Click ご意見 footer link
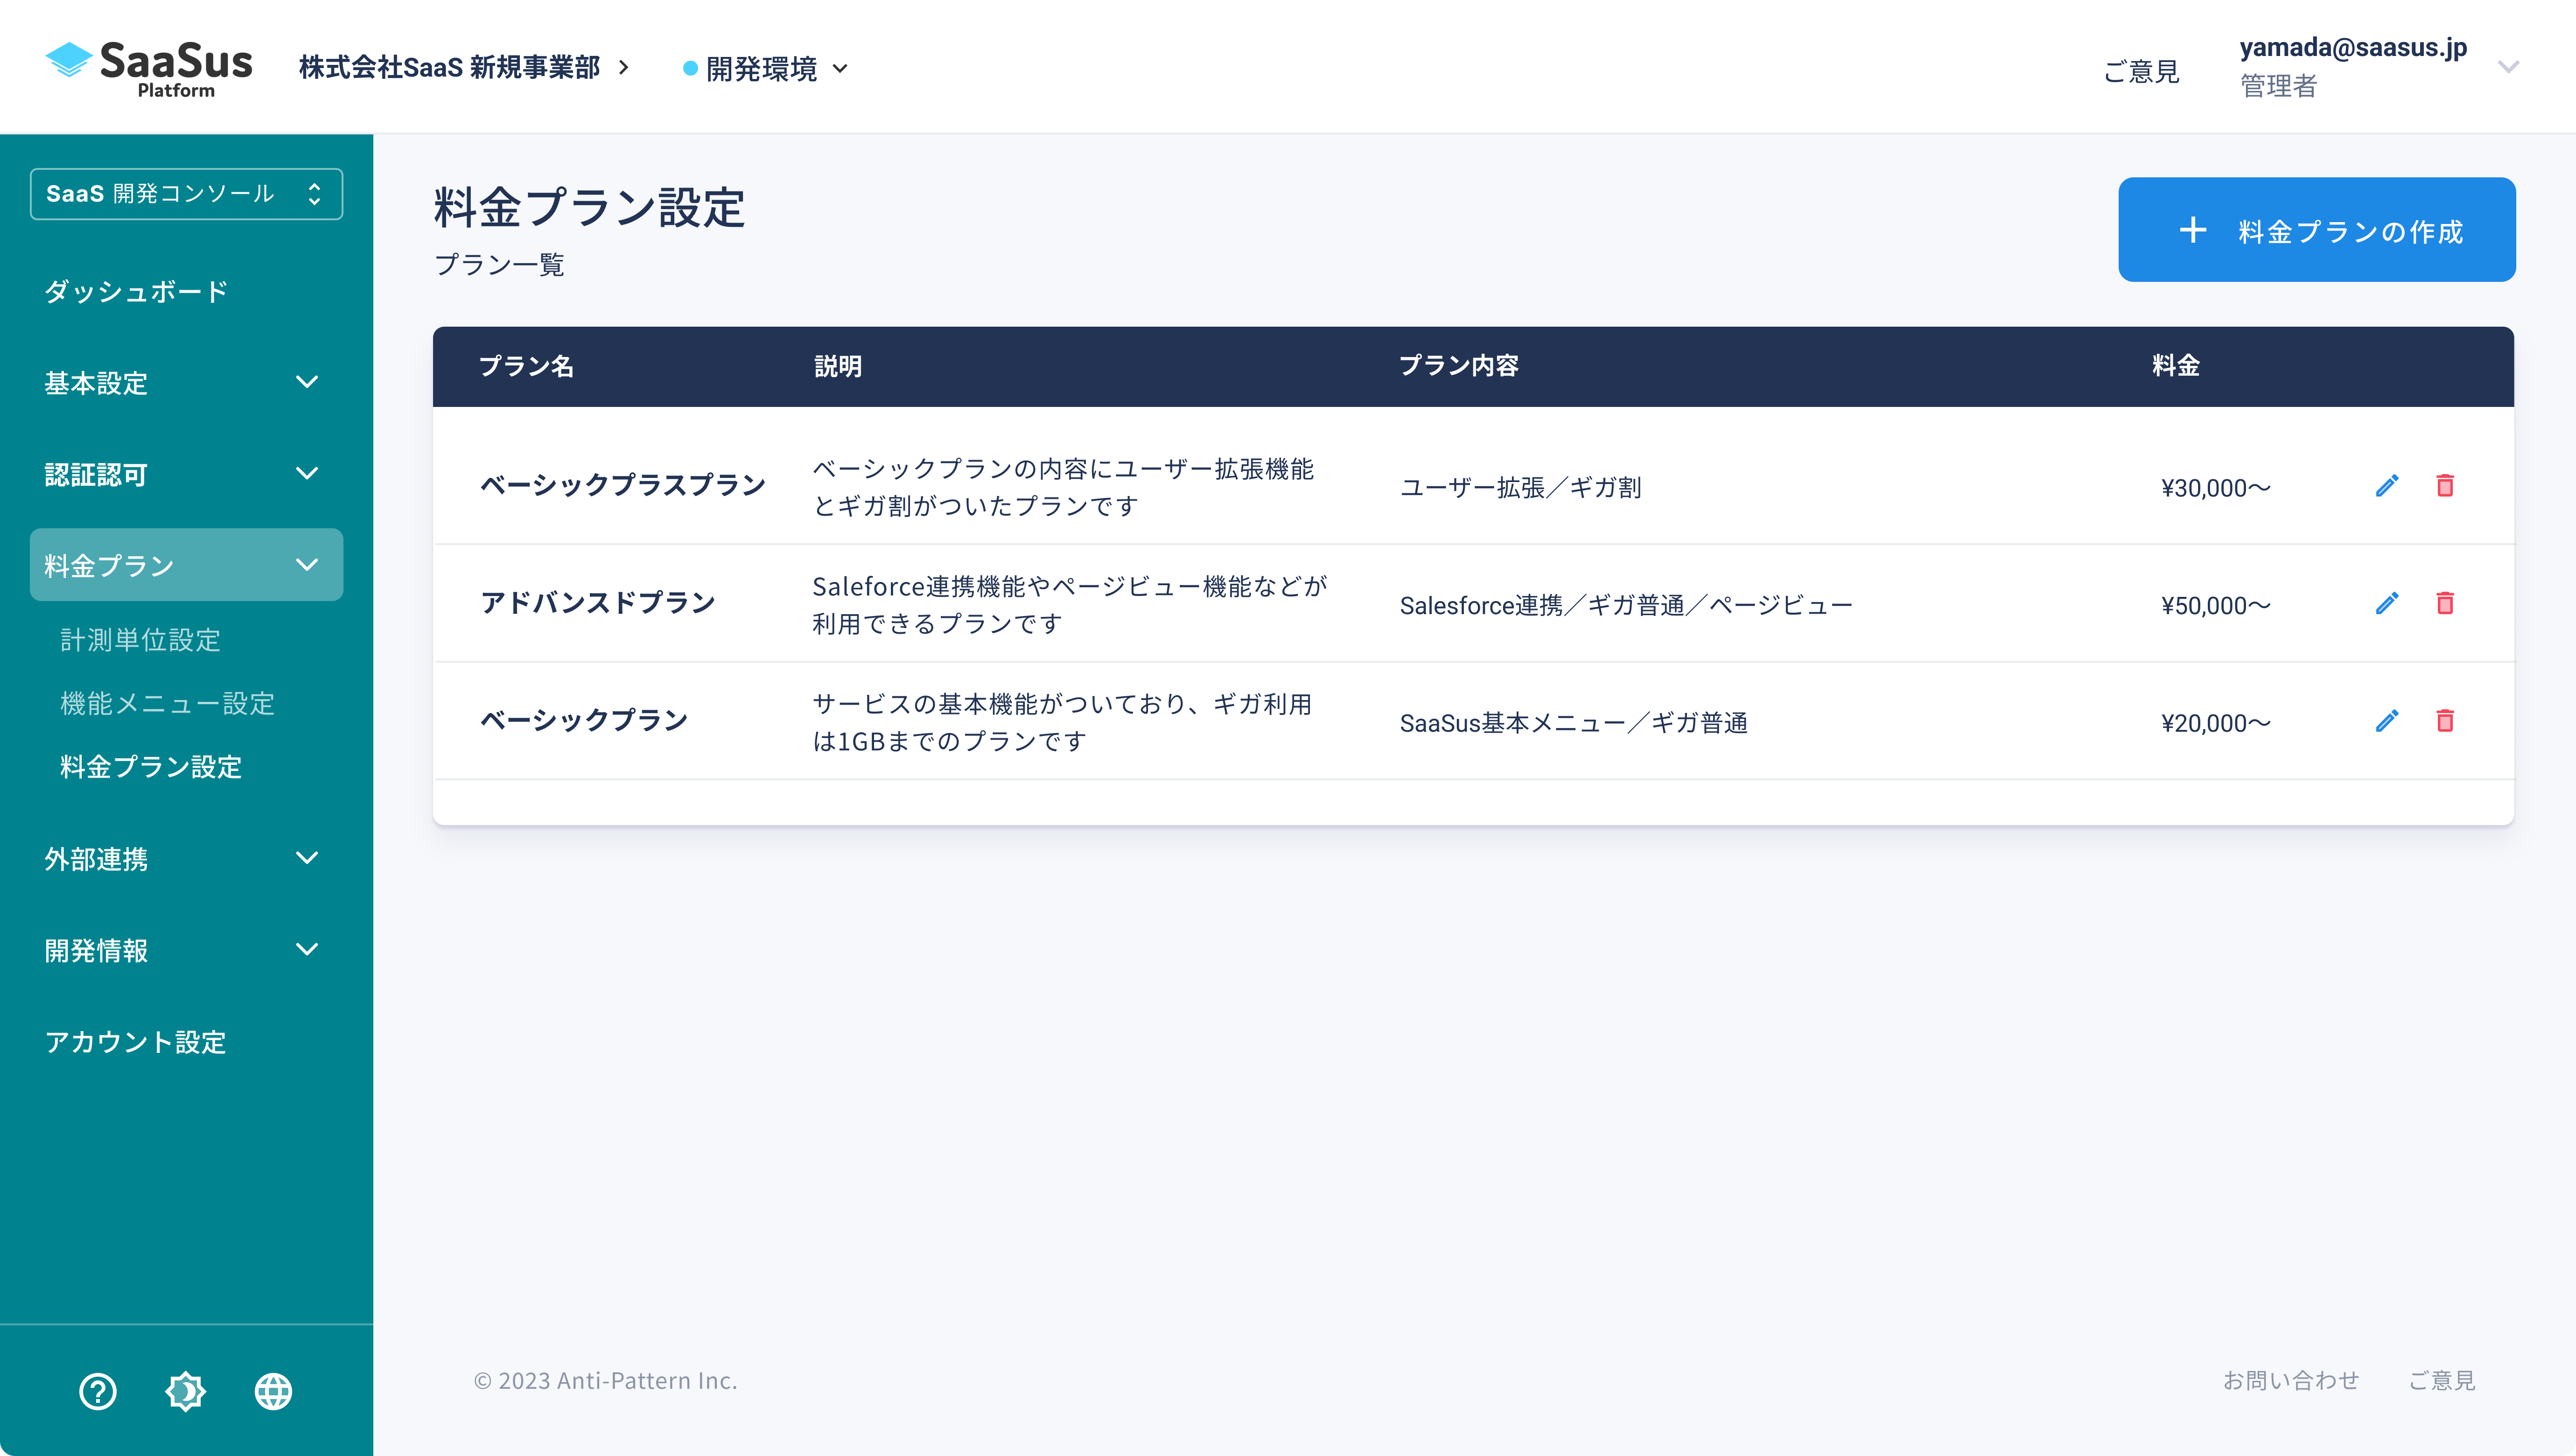This screenshot has width=2576, height=1456. (2442, 1380)
